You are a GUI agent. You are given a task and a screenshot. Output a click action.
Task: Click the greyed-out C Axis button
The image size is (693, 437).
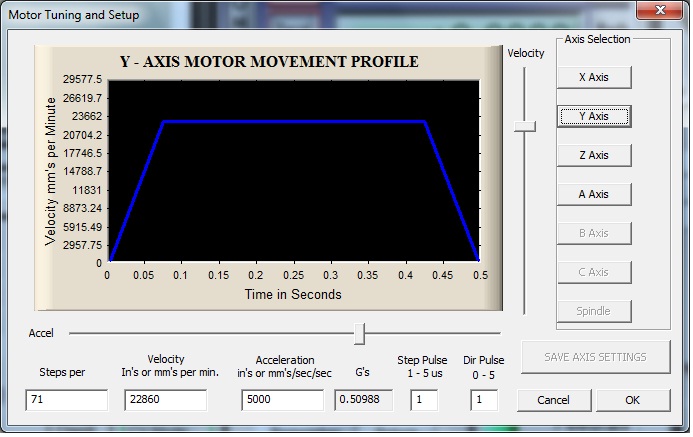pos(594,272)
